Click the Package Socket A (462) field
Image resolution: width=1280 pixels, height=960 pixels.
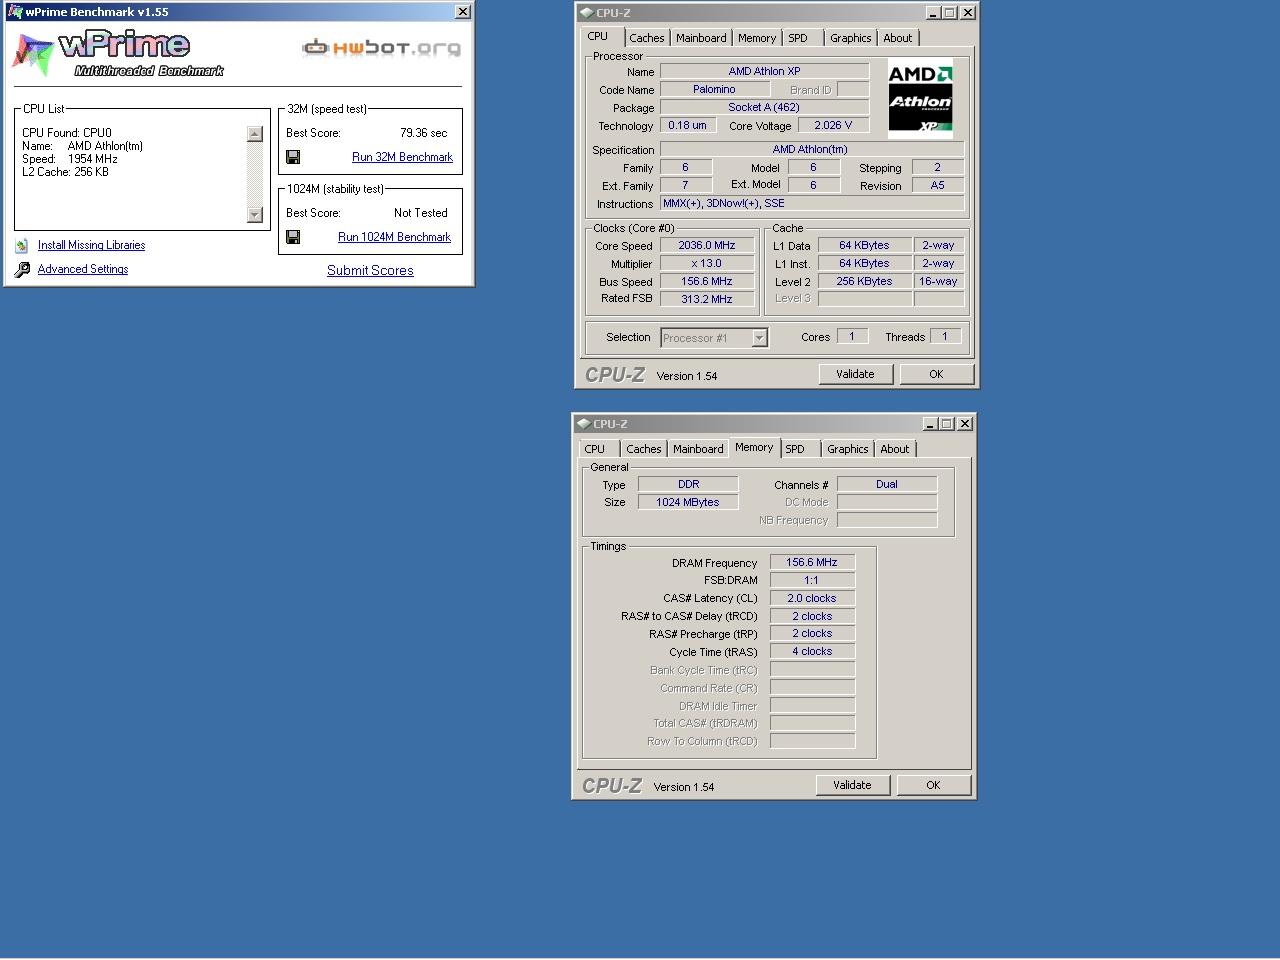pos(764,108)
